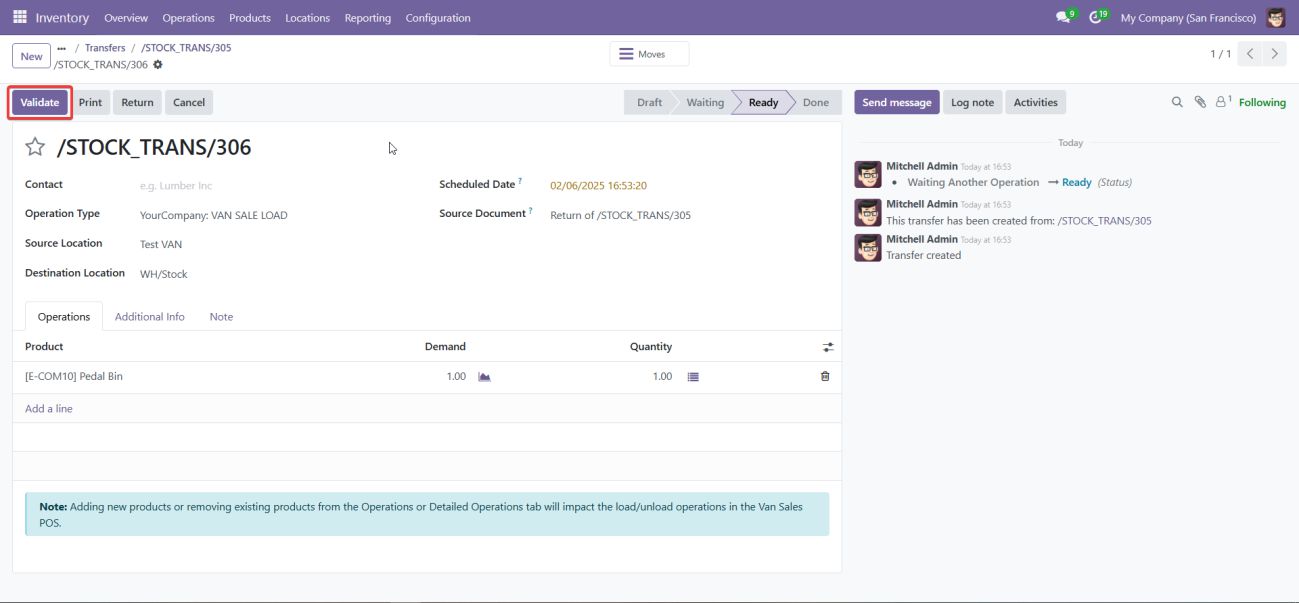
Task: Search the chatter messages with the magnifier icon
Action: coord(1177,102)
